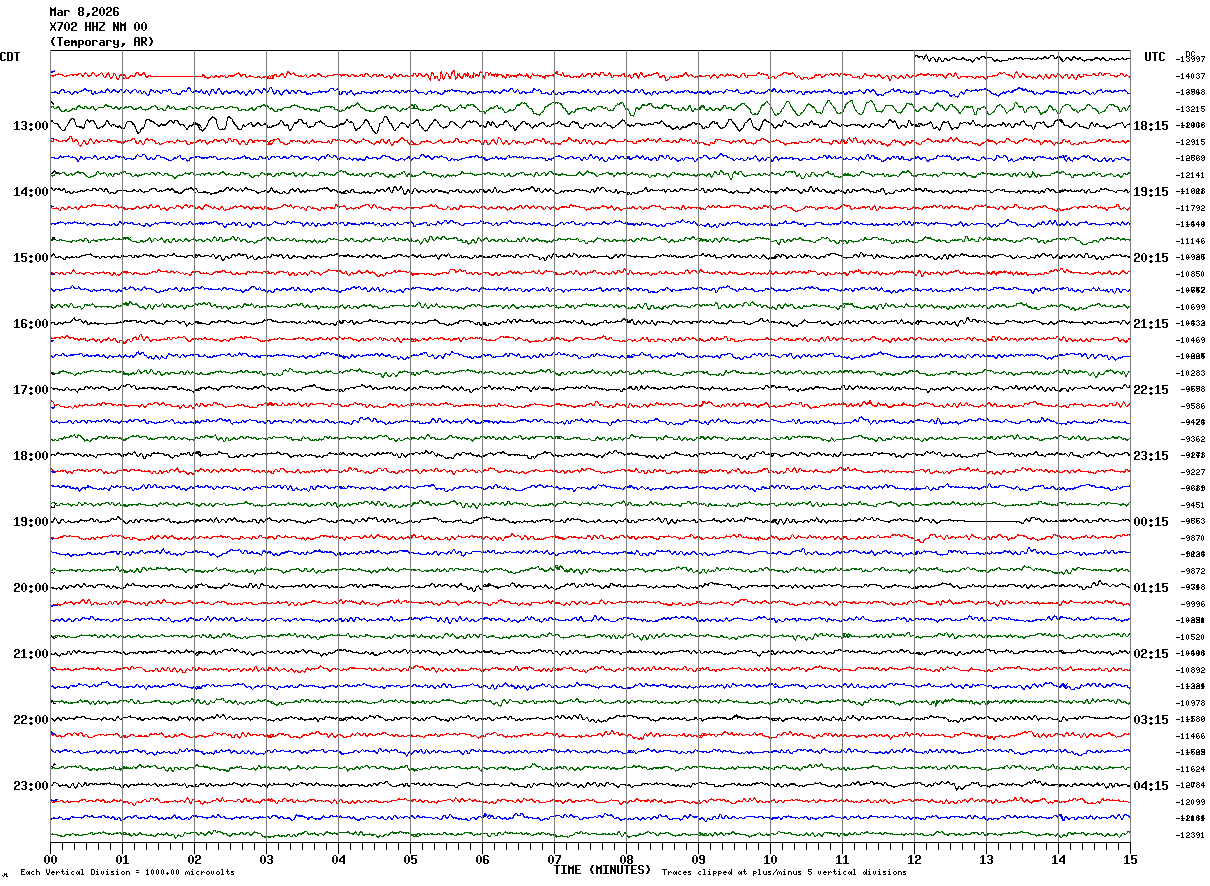1210x886 pixels.
Task: Click the "11" minute axis label
Action: click(842, 859)
